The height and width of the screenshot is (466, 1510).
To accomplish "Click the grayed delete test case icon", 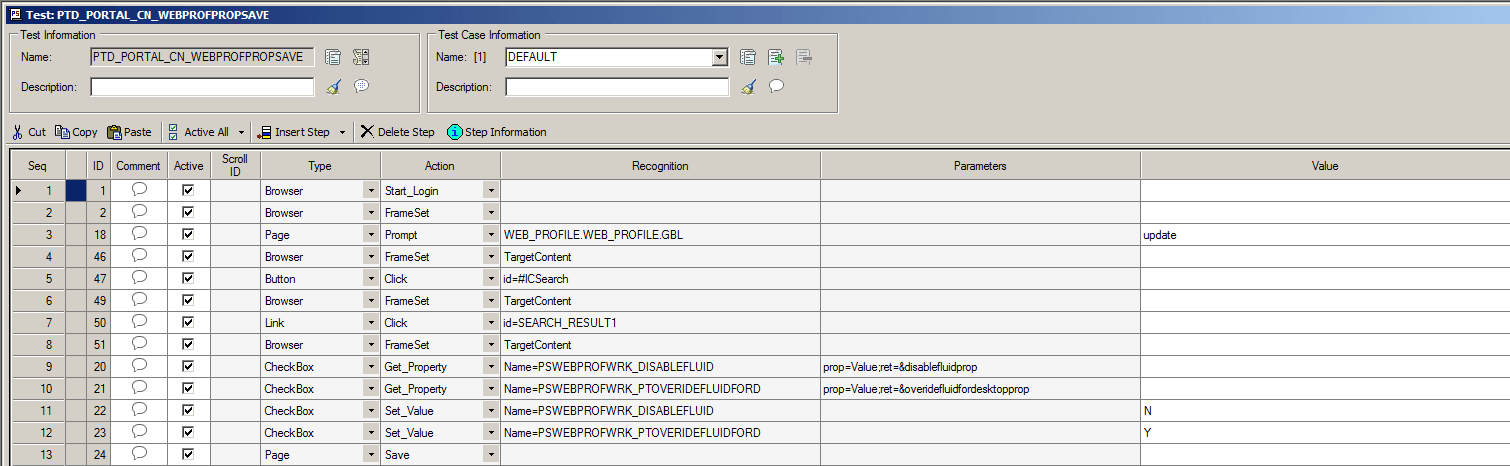I will (x=804, y=57).
